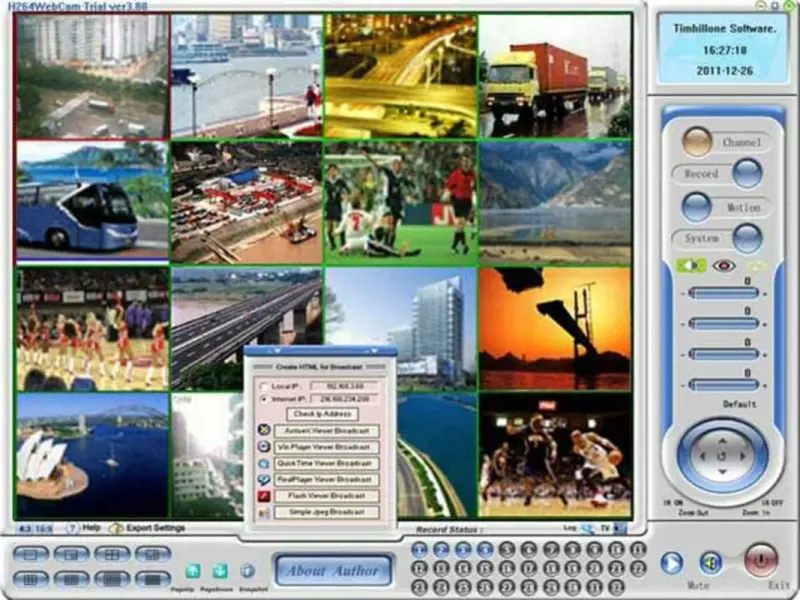
Task: Select channel 2 number button
Action: click(x=441, y=550)
